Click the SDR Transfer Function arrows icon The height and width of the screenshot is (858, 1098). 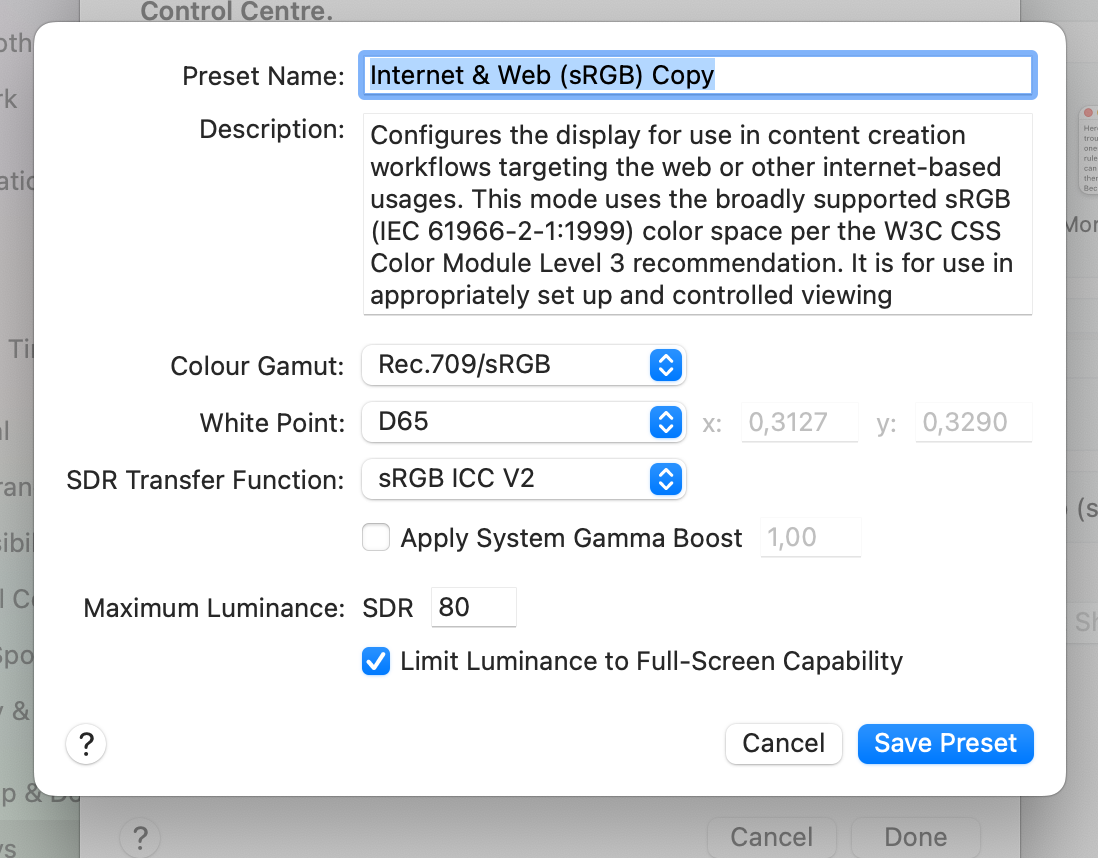(x=665, y=479)
